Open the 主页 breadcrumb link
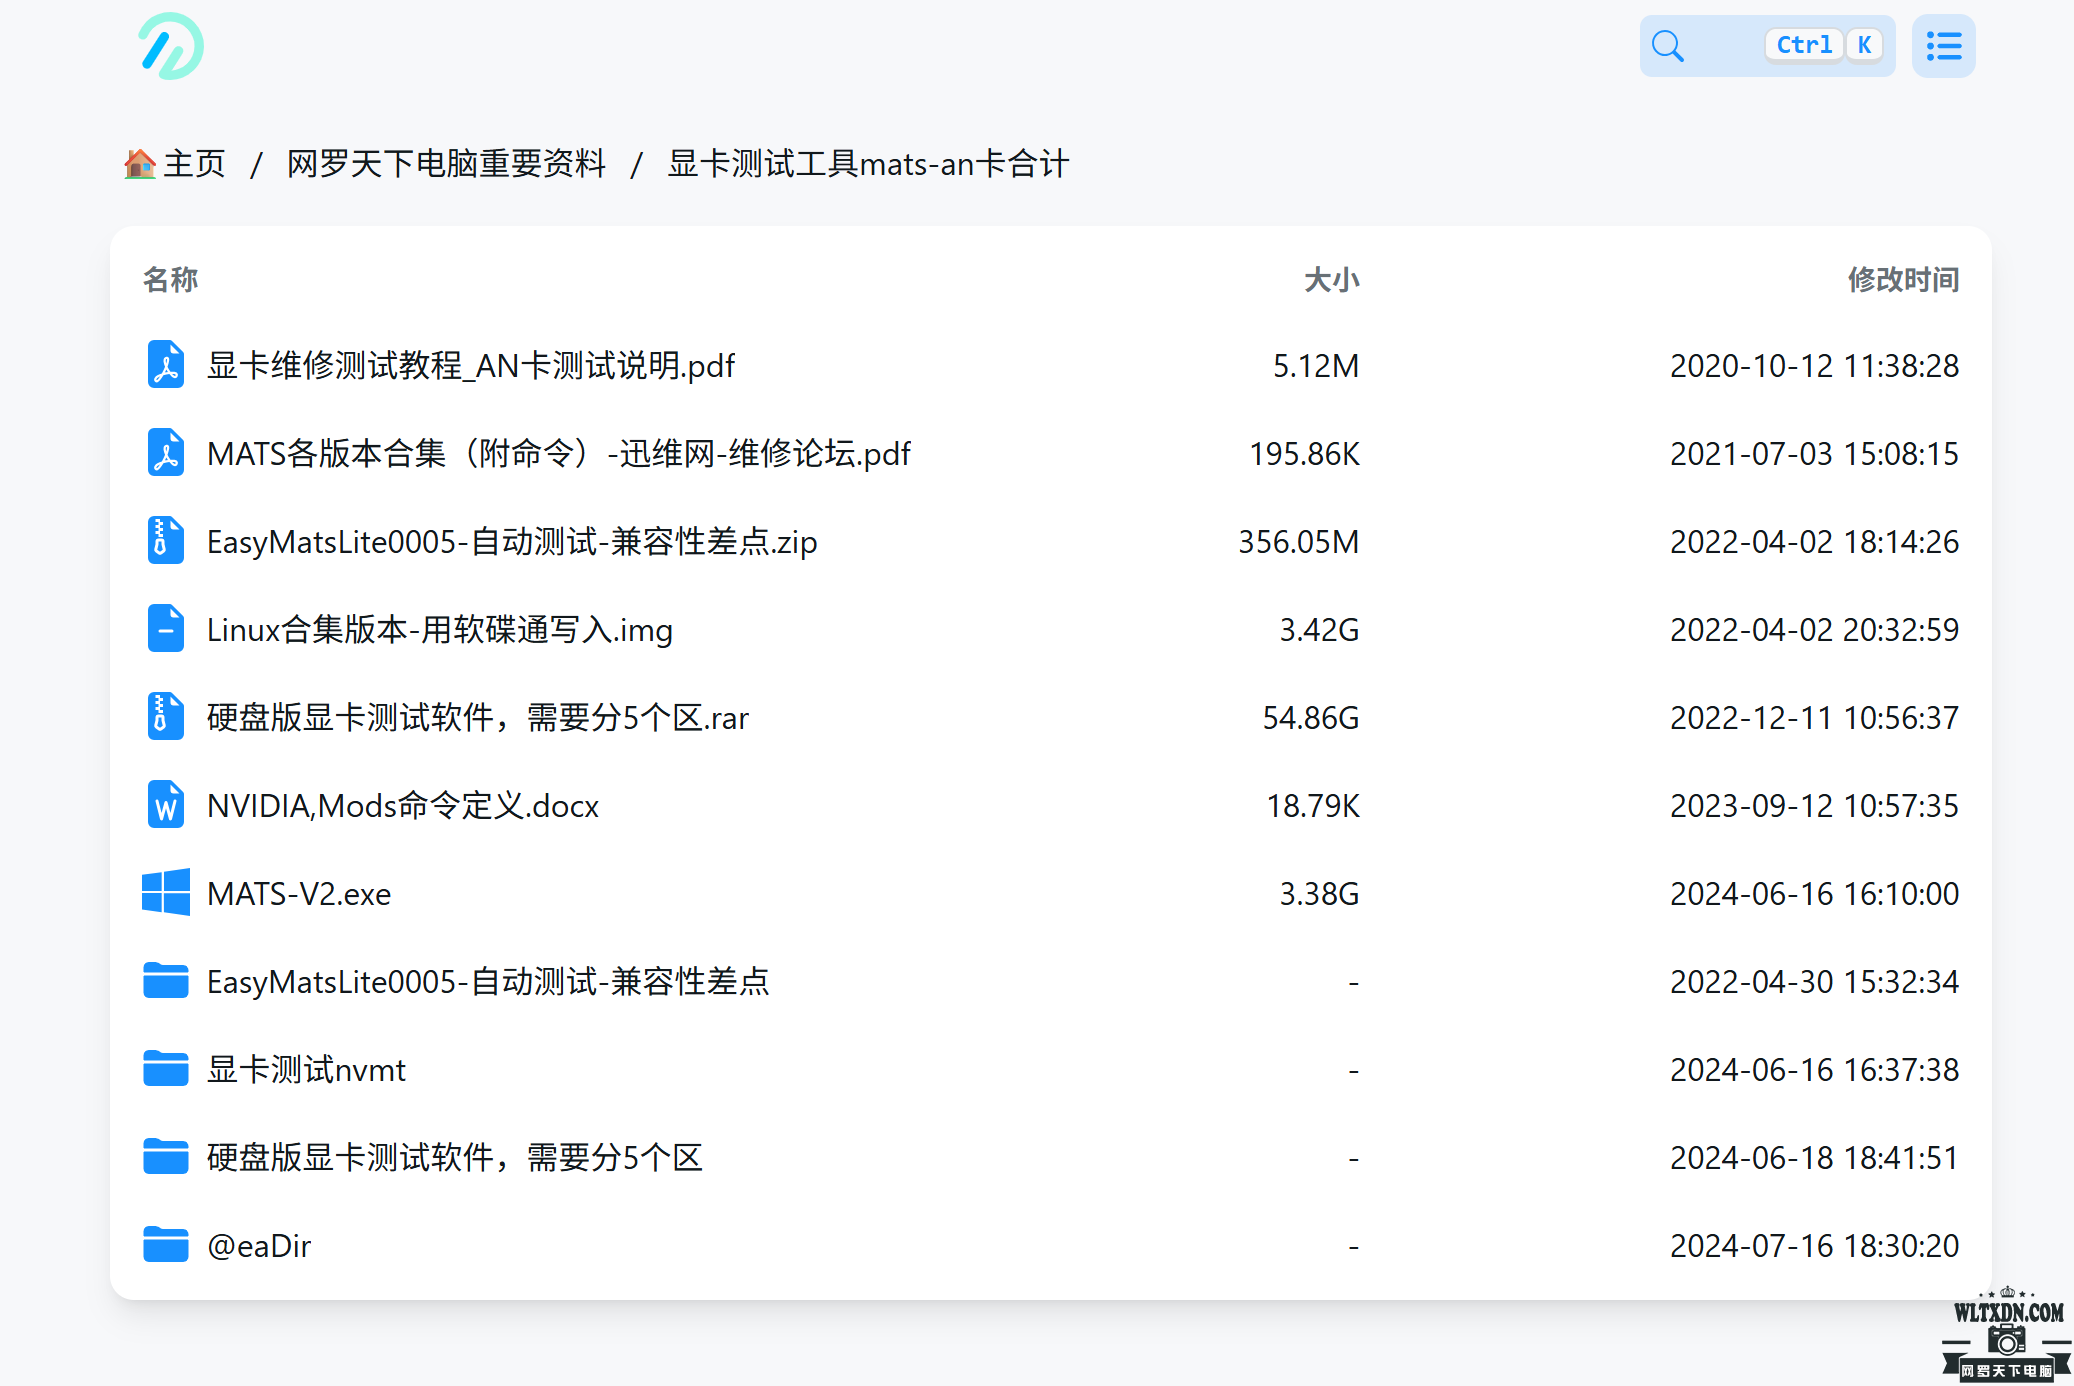2074x1386 pixels. coord(195,162)
